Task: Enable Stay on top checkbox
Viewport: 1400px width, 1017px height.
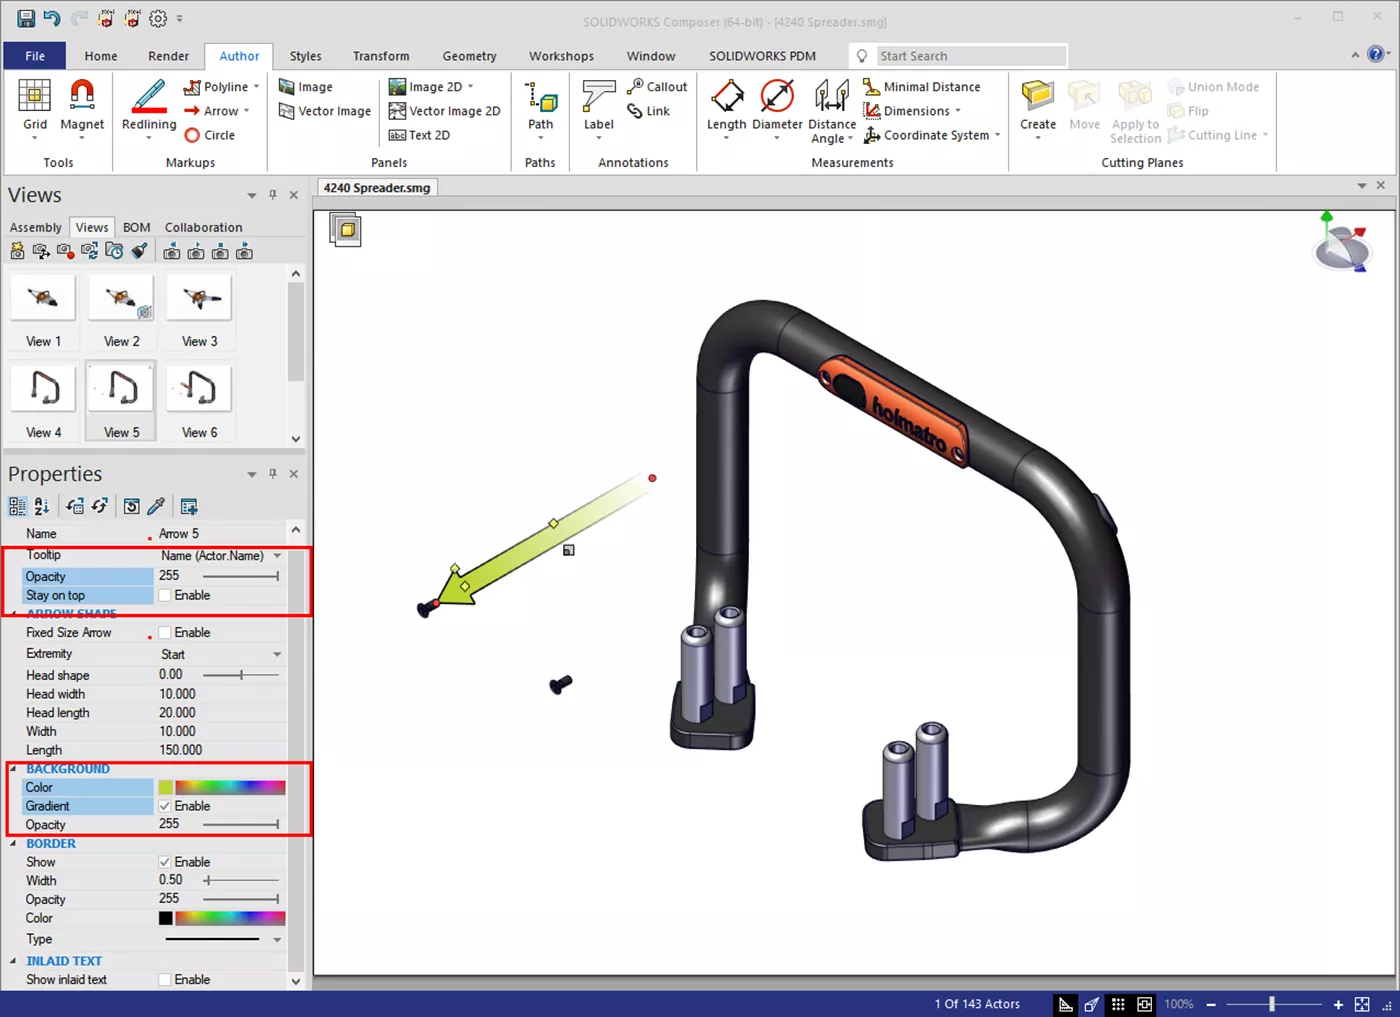Action: click(x=165, y=595)
